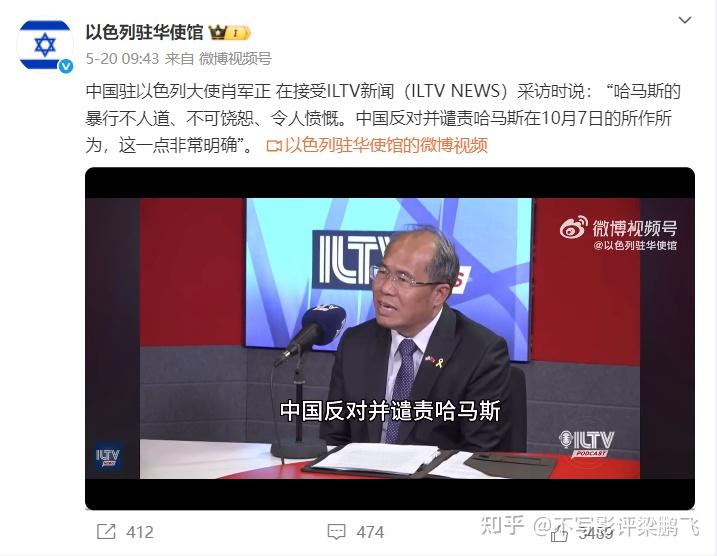Click the ILTV Podcast logo in video

(586, 443)
